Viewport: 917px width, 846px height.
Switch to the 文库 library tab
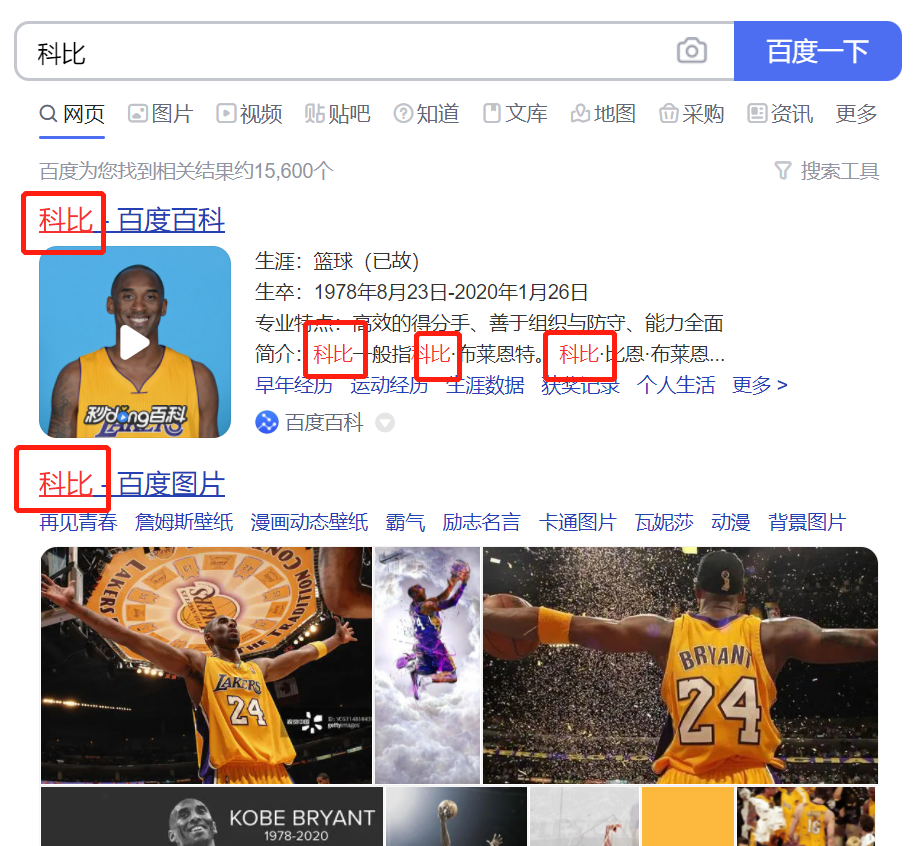(515, 113)
